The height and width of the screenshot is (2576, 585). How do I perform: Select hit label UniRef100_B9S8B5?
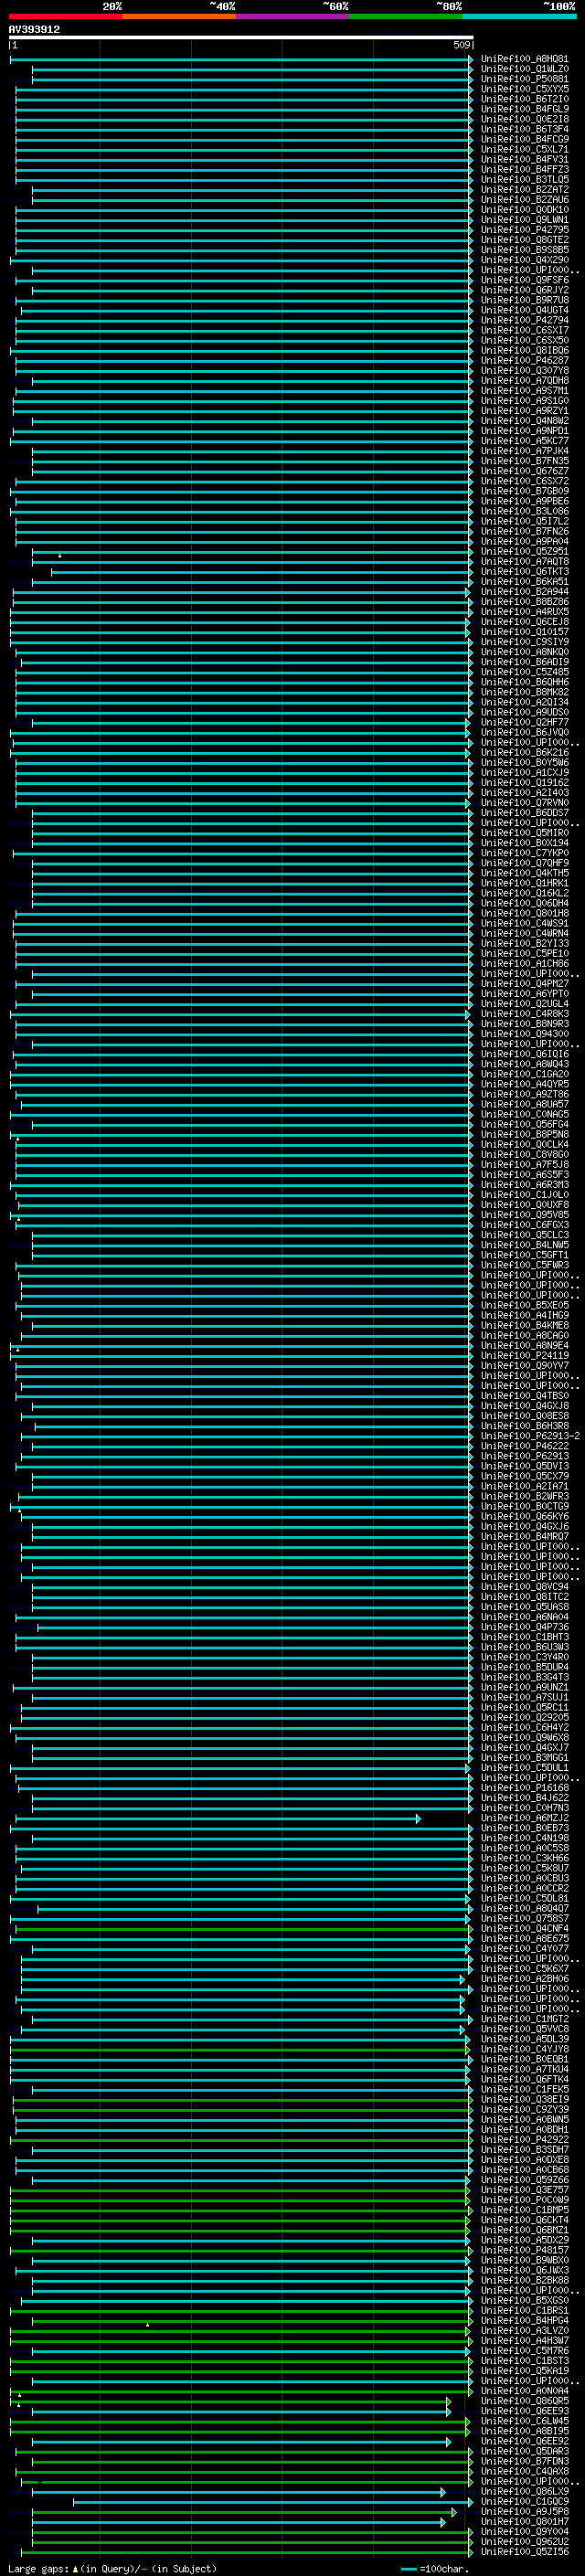(x=524, y=250)
